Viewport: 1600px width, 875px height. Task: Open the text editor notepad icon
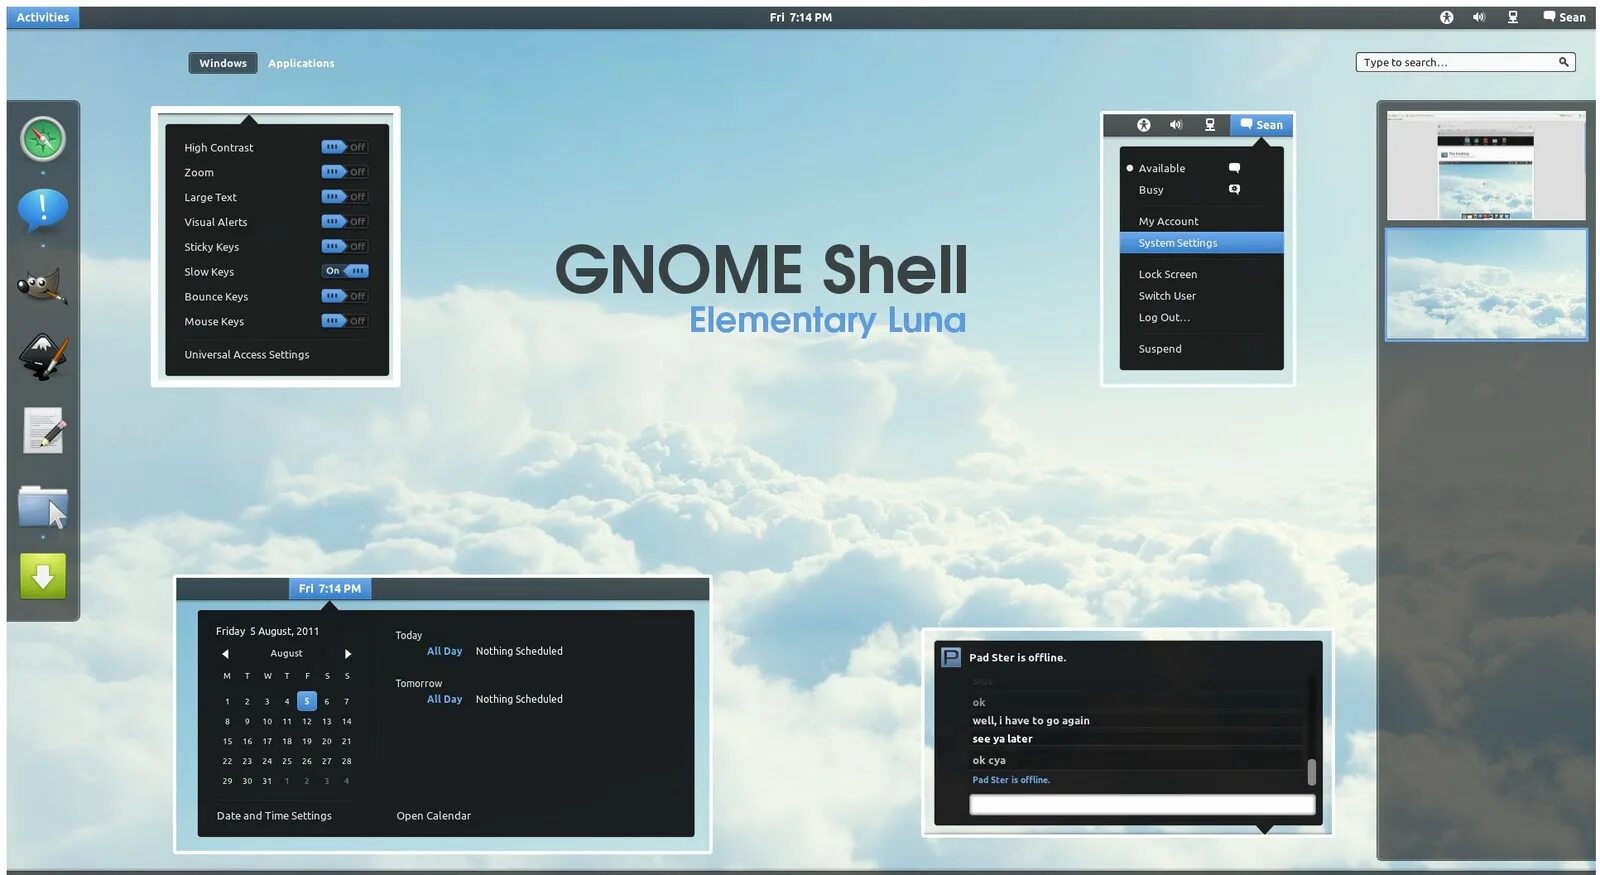(43, 430)
